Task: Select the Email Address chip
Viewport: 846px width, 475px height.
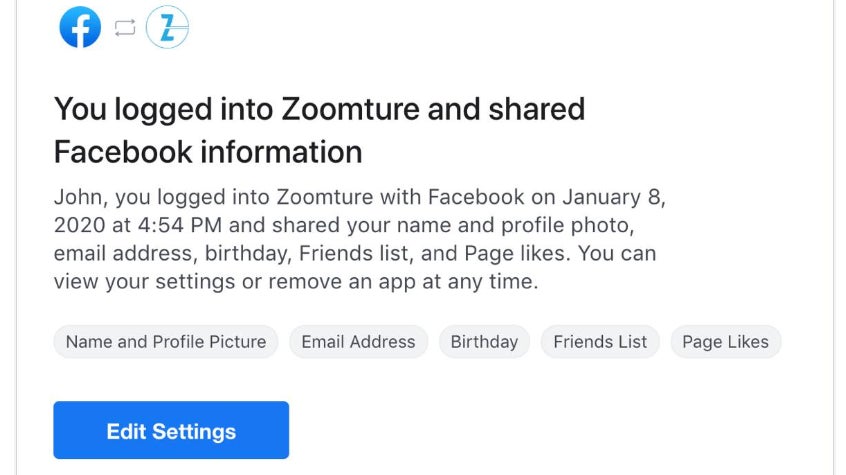Action: tap(358, 342)
